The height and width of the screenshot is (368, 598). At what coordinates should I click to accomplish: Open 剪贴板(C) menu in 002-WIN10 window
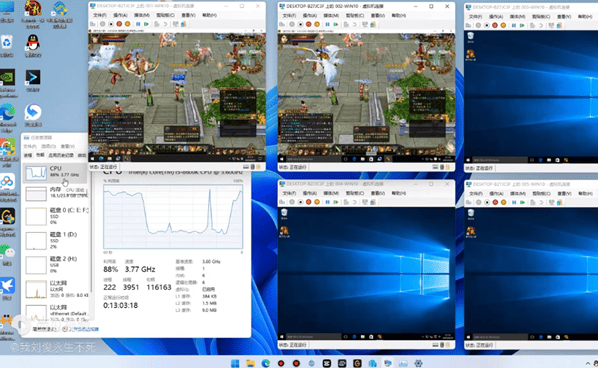(x=355, y=16)
